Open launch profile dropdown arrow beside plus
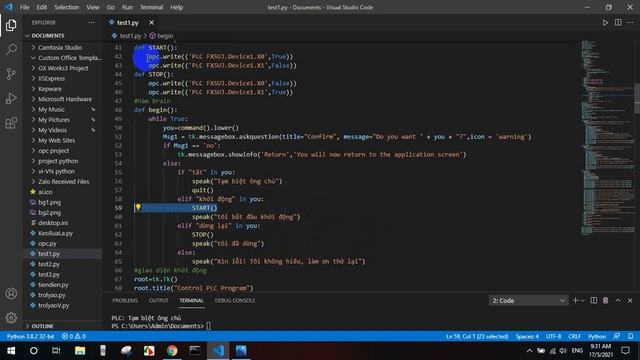640x360 pixels. coord(583,300)
